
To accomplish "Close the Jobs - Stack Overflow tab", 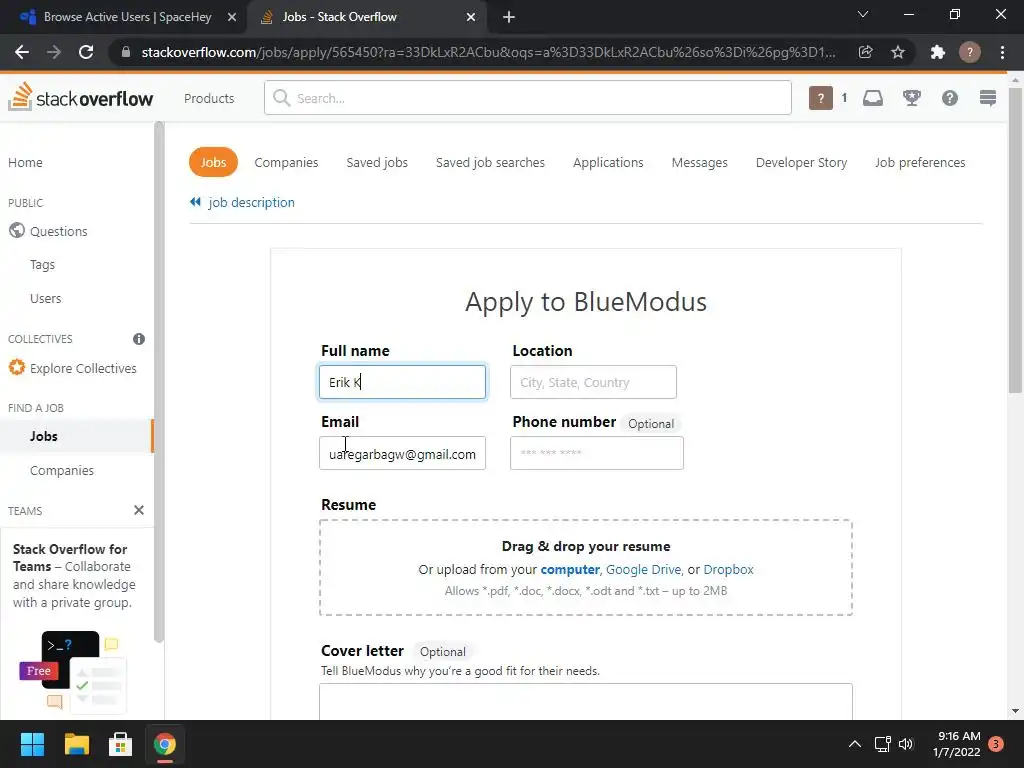I will 471,18.
